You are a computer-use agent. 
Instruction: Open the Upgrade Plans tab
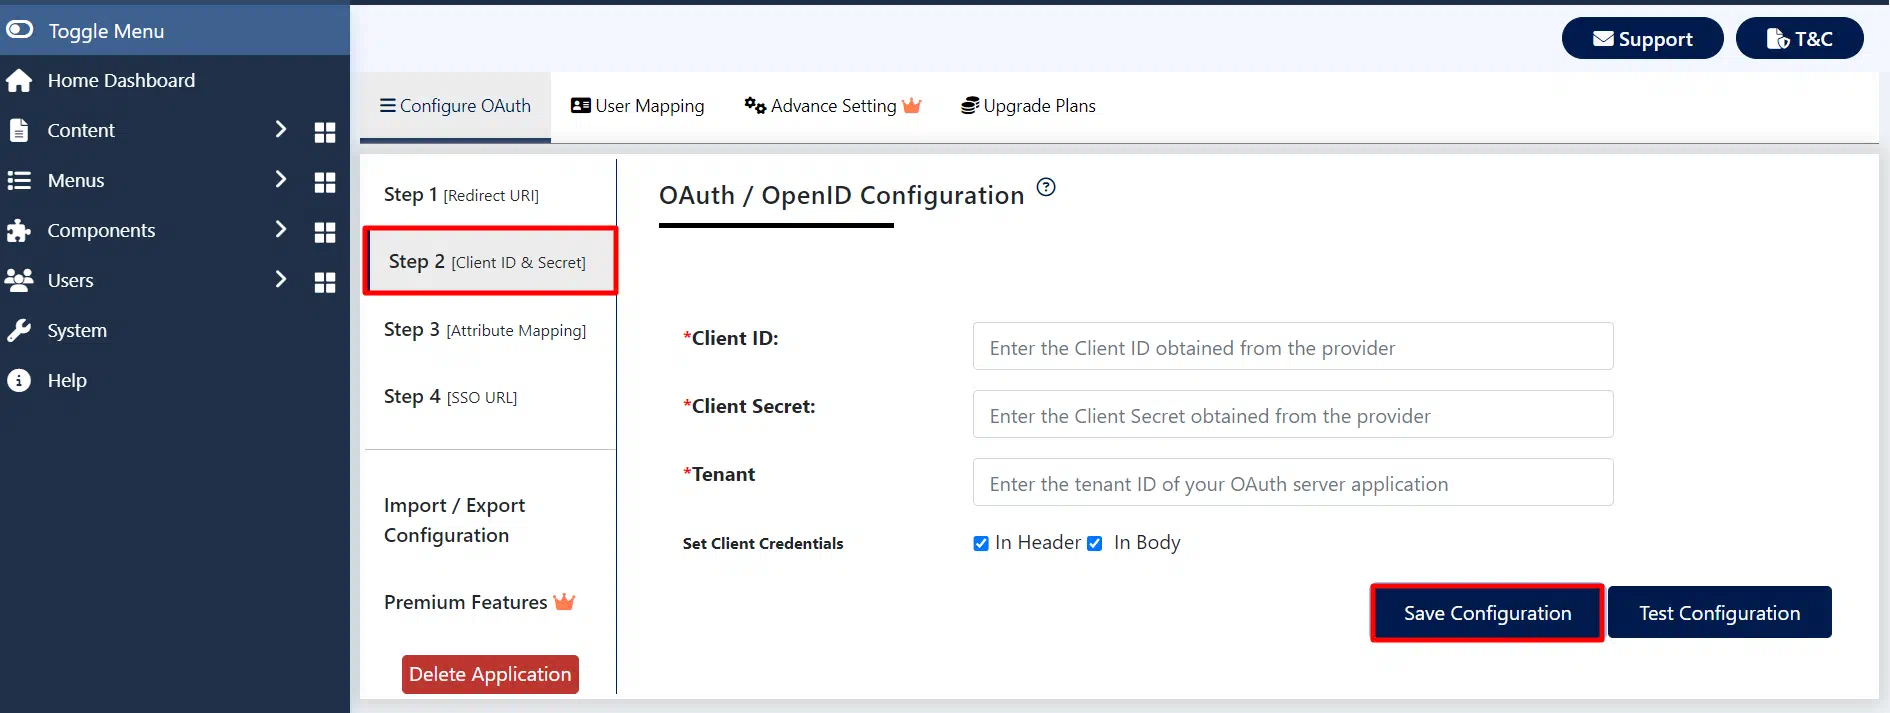[1028, 106]
